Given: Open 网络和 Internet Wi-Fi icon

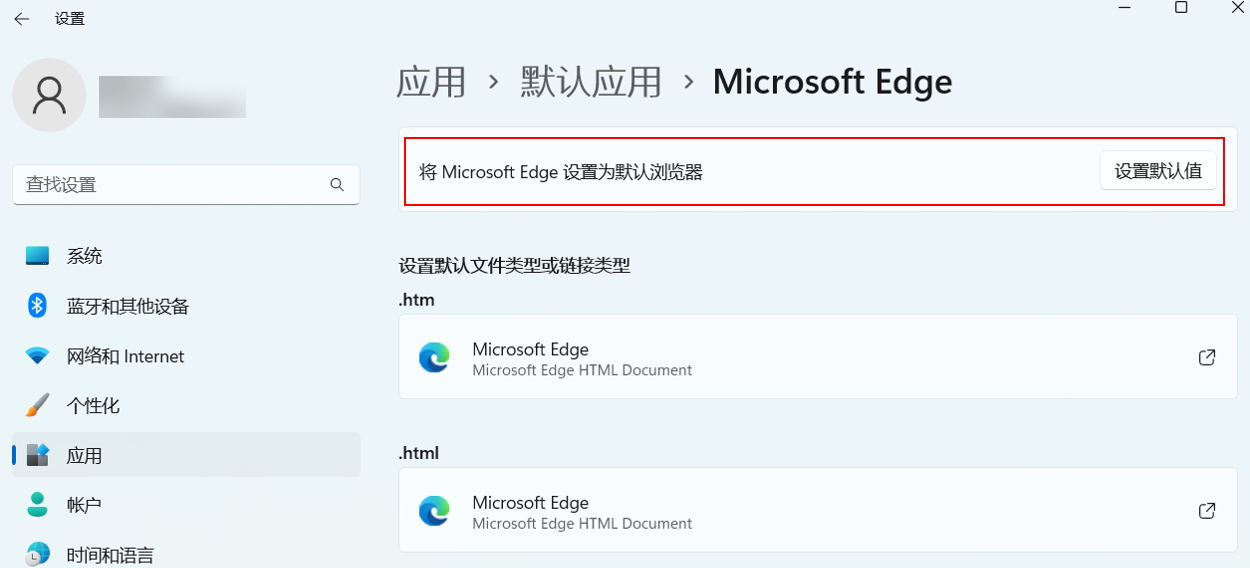Looking at the screenshot, I should click(x=37, y=356).
